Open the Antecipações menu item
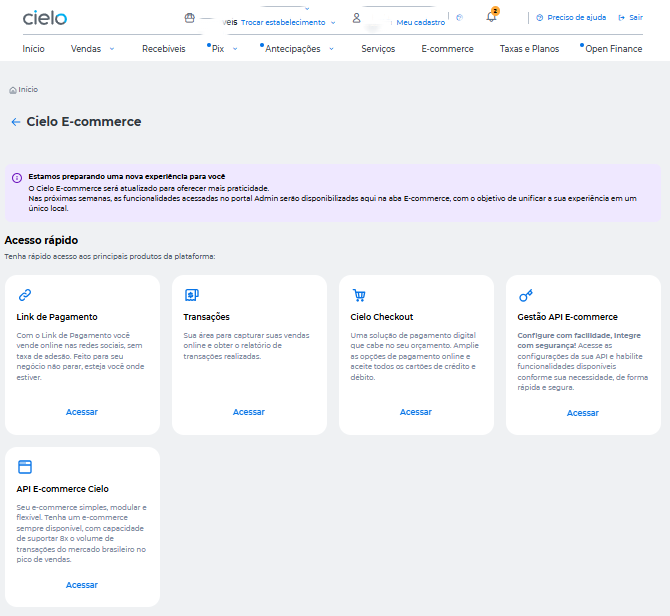This screenshot has height=616, width=670. click(293, 49)
